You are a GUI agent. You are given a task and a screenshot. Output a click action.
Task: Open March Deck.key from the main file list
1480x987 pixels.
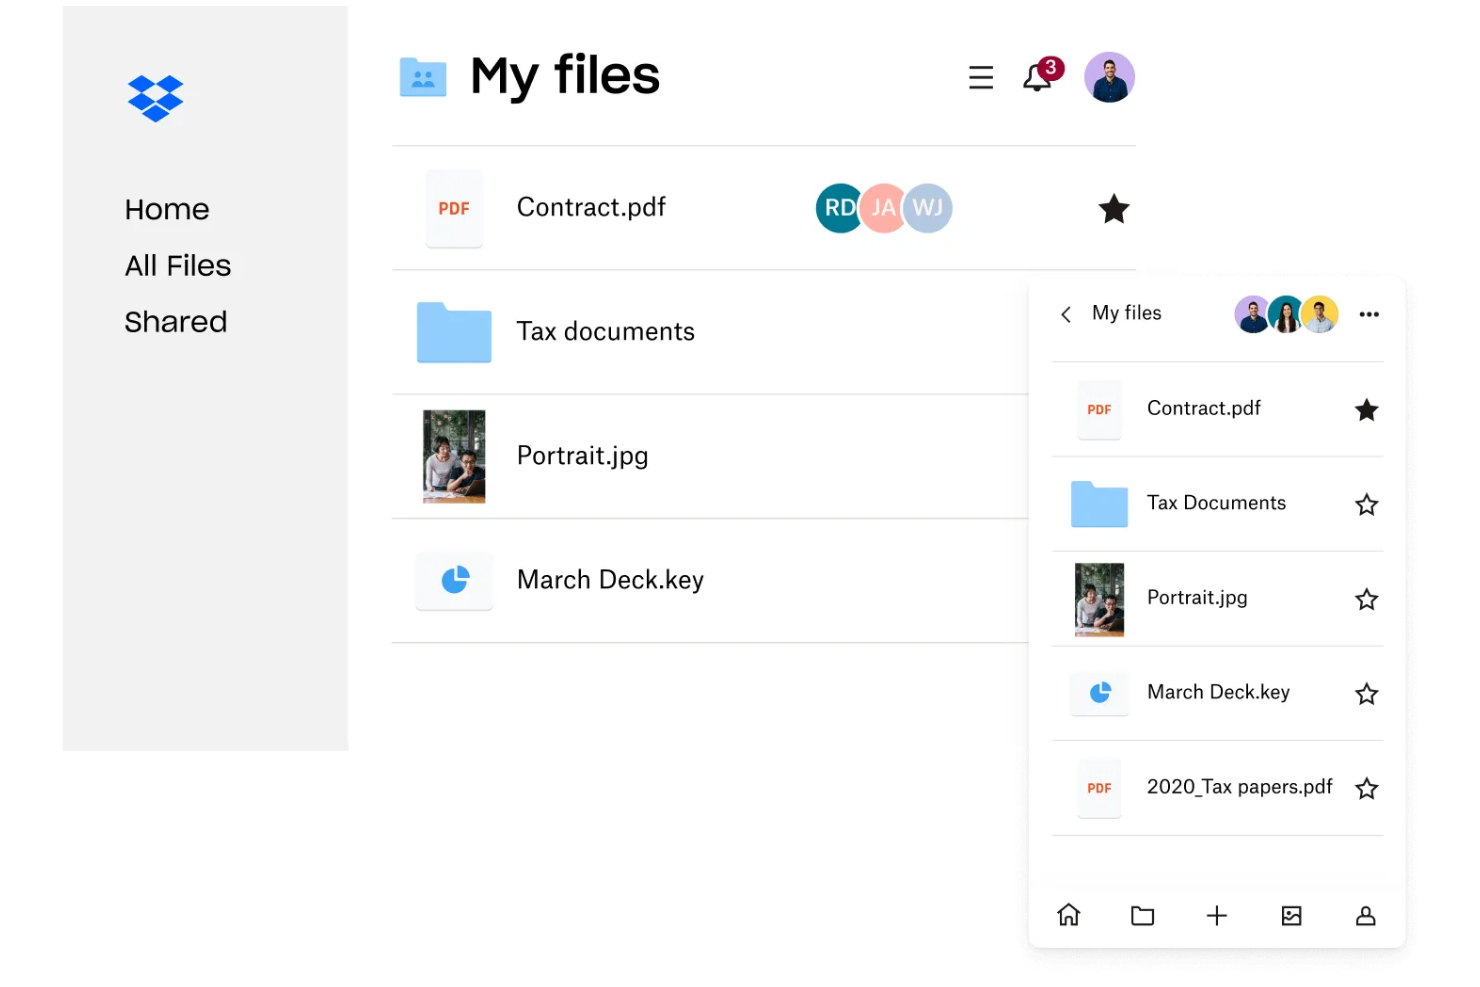[610, 580]
